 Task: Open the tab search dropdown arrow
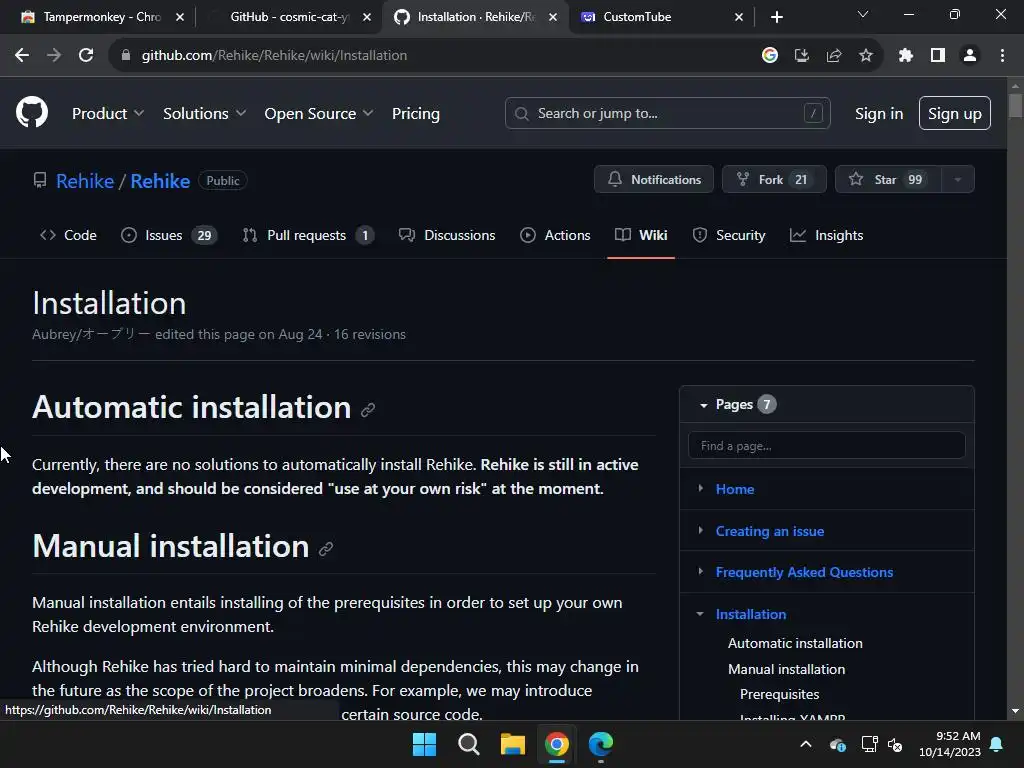(863, 14)
